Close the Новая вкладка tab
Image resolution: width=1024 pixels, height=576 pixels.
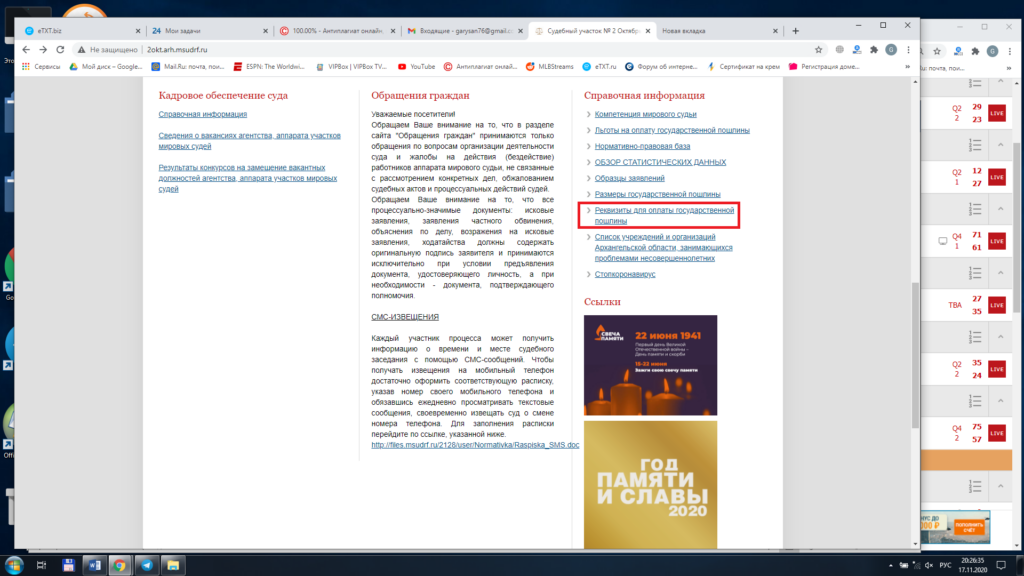[x=775, y=31]
